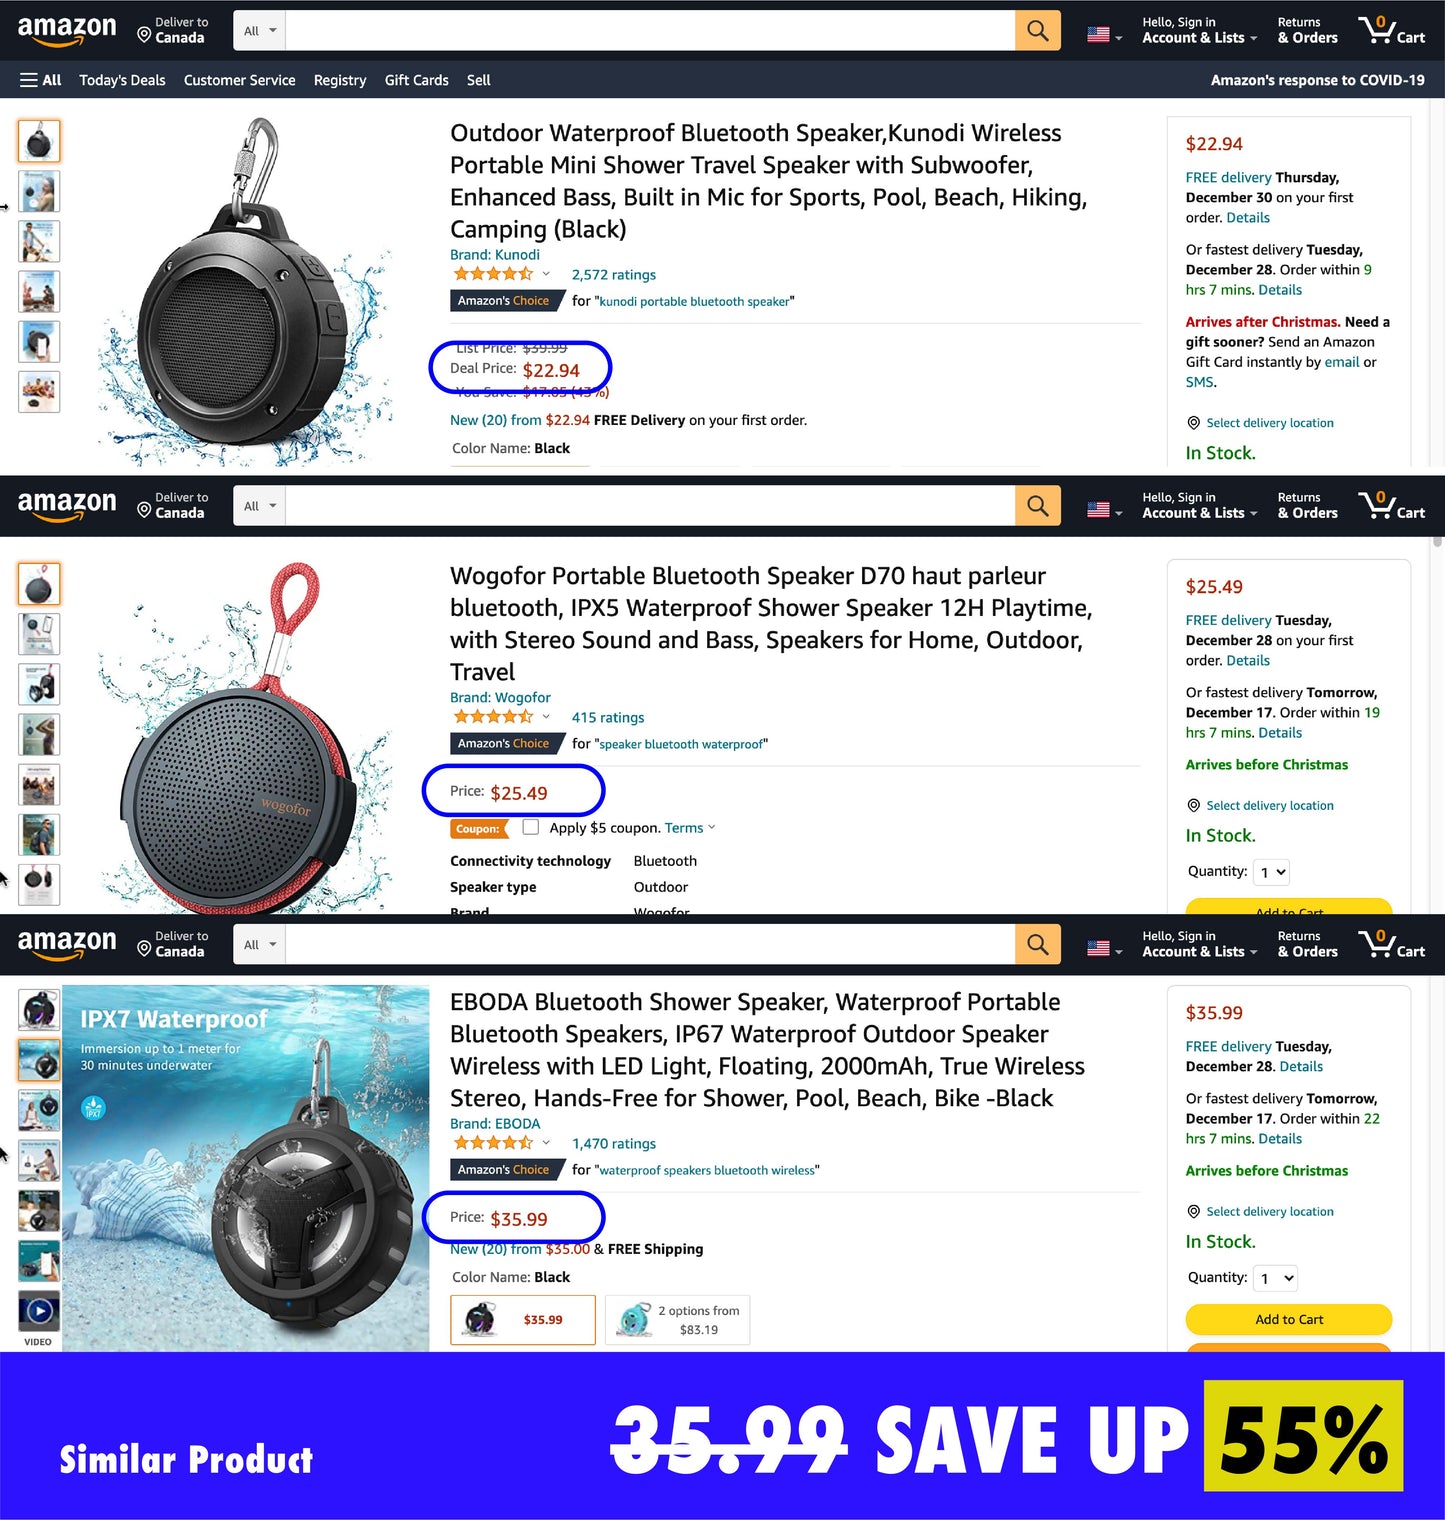
Task: Click the Amazon logo in top header
Action: point(67,31)
